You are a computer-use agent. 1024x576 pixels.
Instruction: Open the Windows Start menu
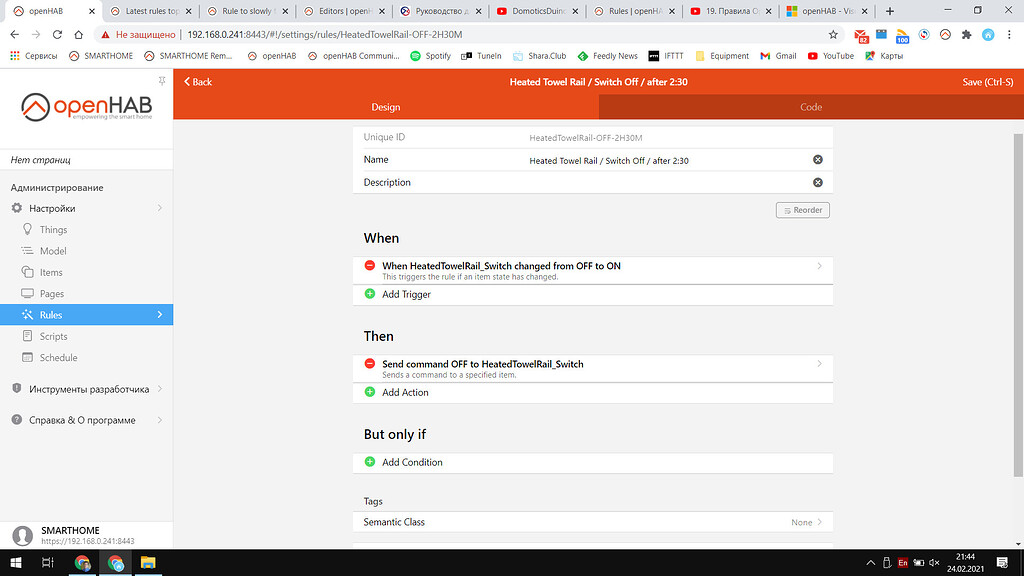(15, 564)
